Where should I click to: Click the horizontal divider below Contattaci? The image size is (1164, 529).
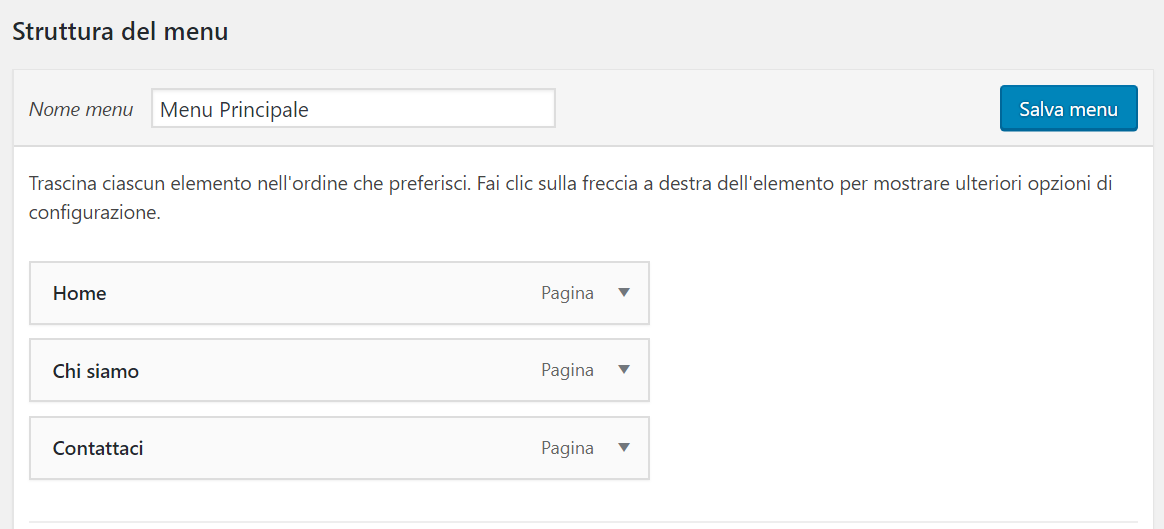coord(583,522)
